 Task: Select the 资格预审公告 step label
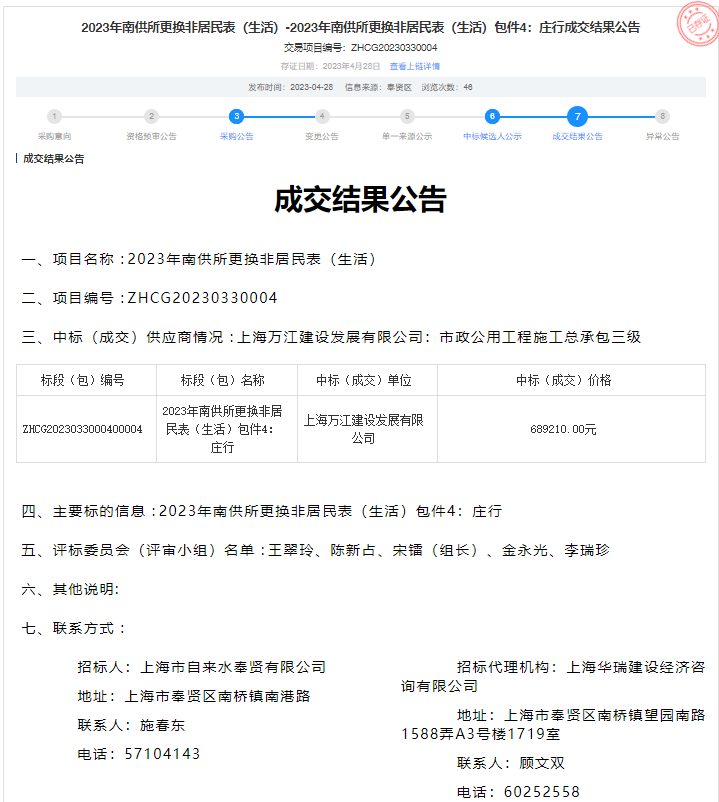point(151,136)
